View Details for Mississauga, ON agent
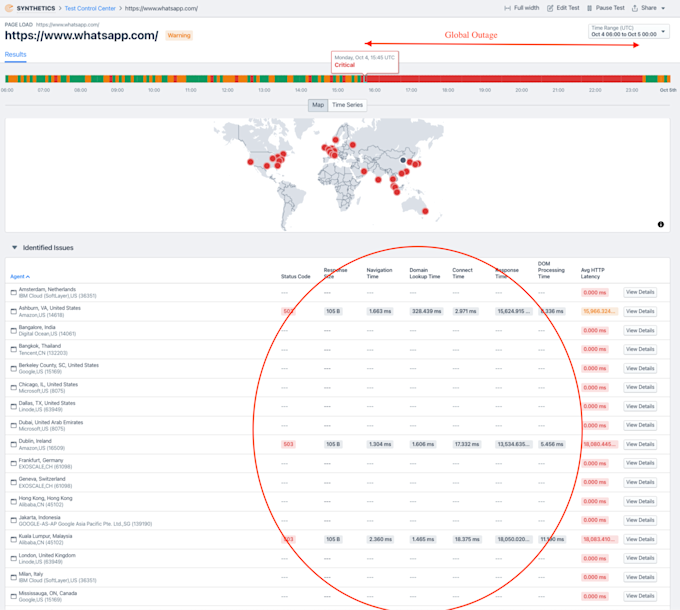 [x=640, y=596]
